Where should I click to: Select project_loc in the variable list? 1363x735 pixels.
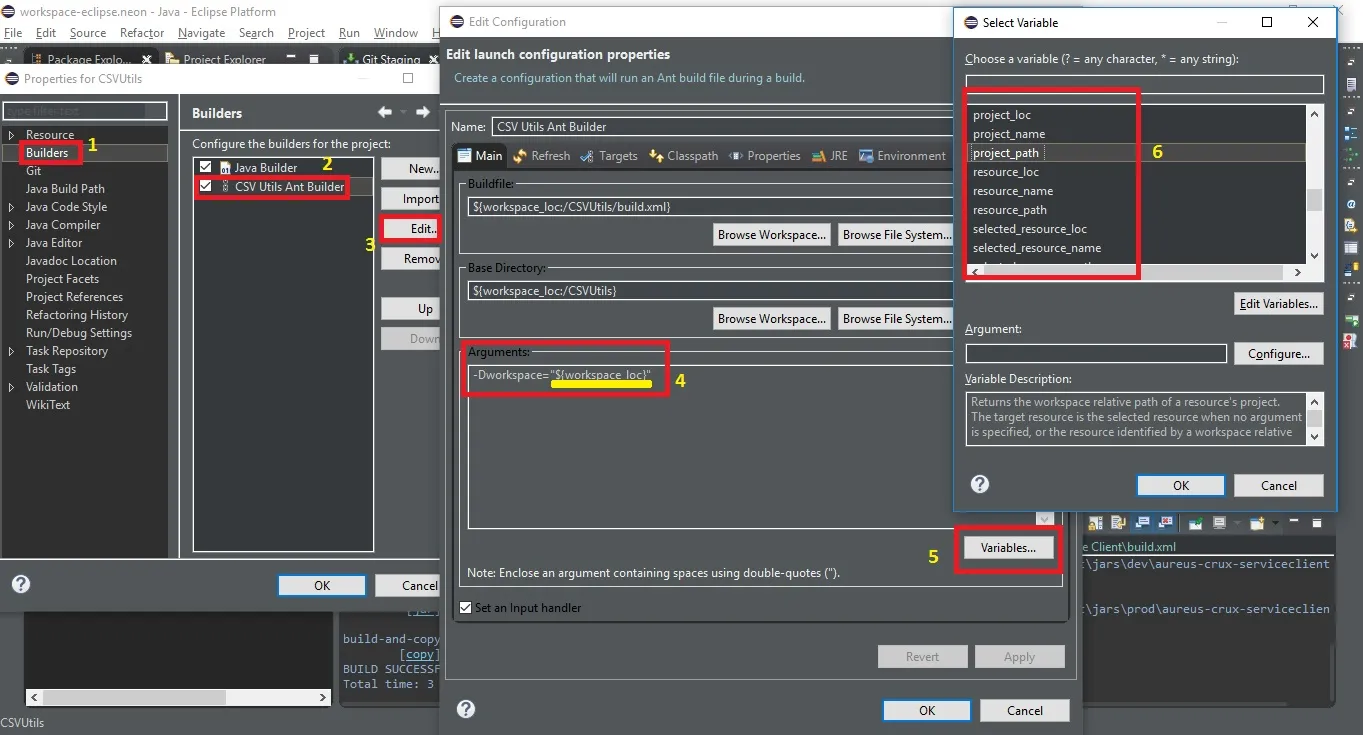point(1002,115)
